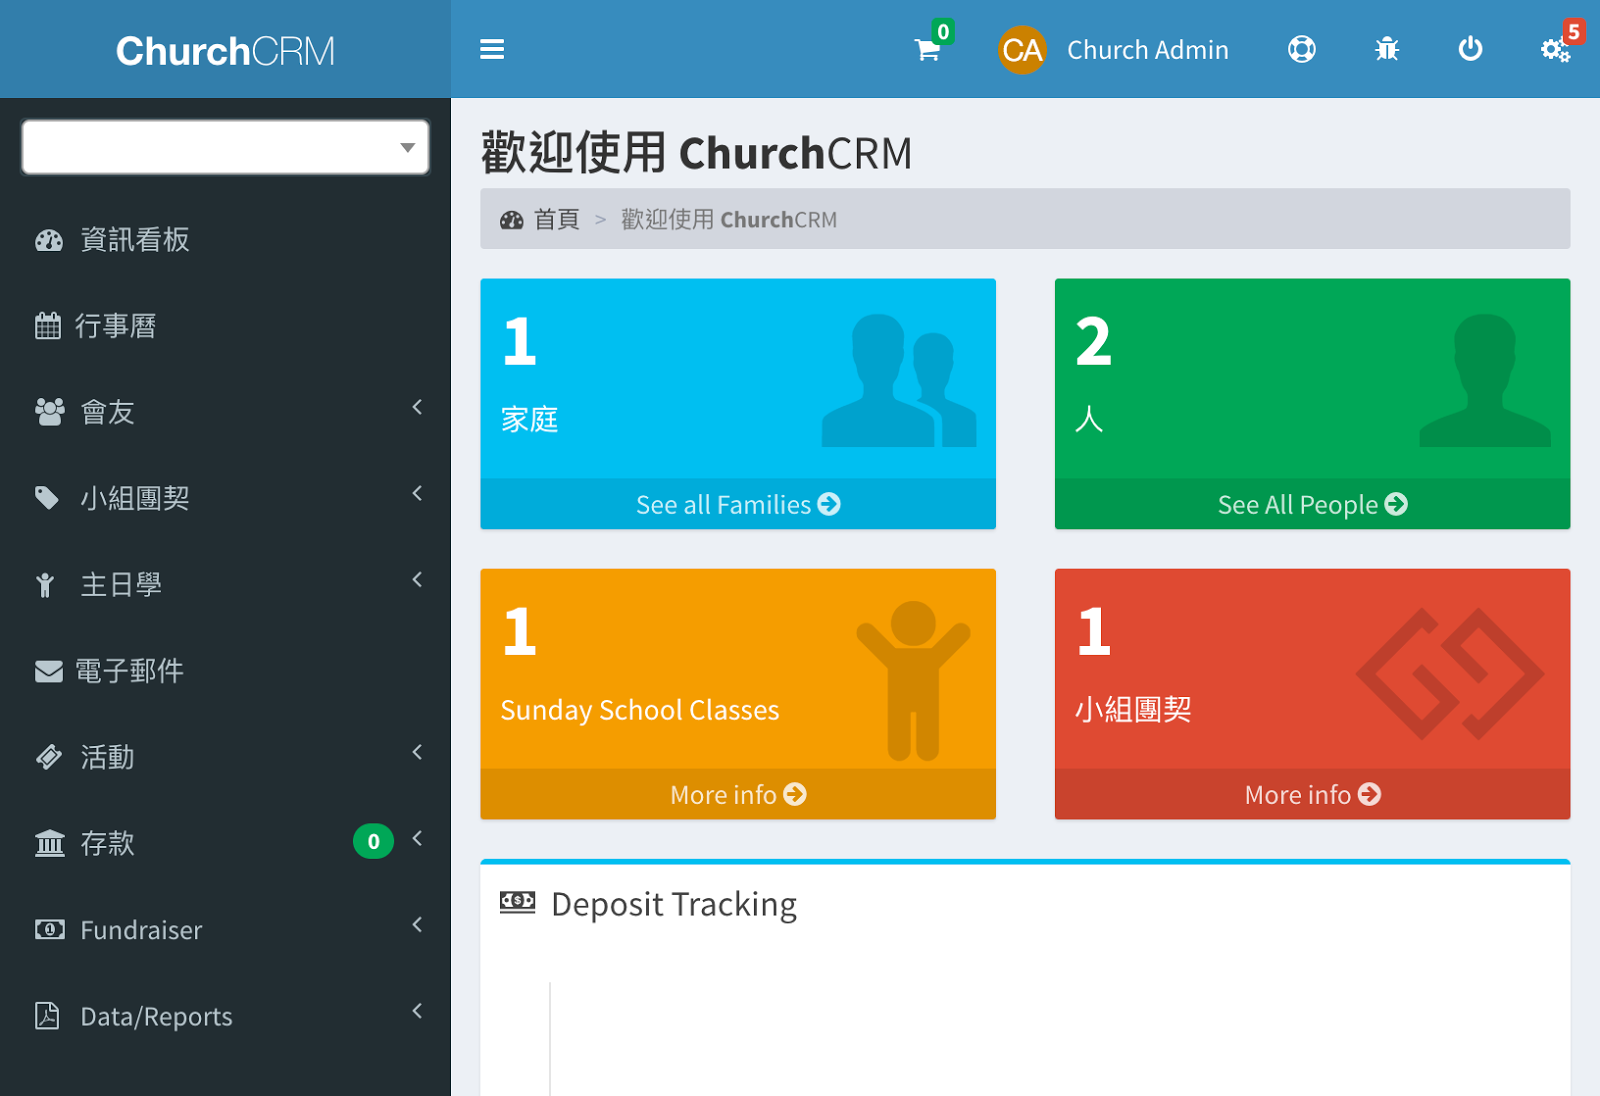Open the 行事曆 calendar section

[117, 325]
